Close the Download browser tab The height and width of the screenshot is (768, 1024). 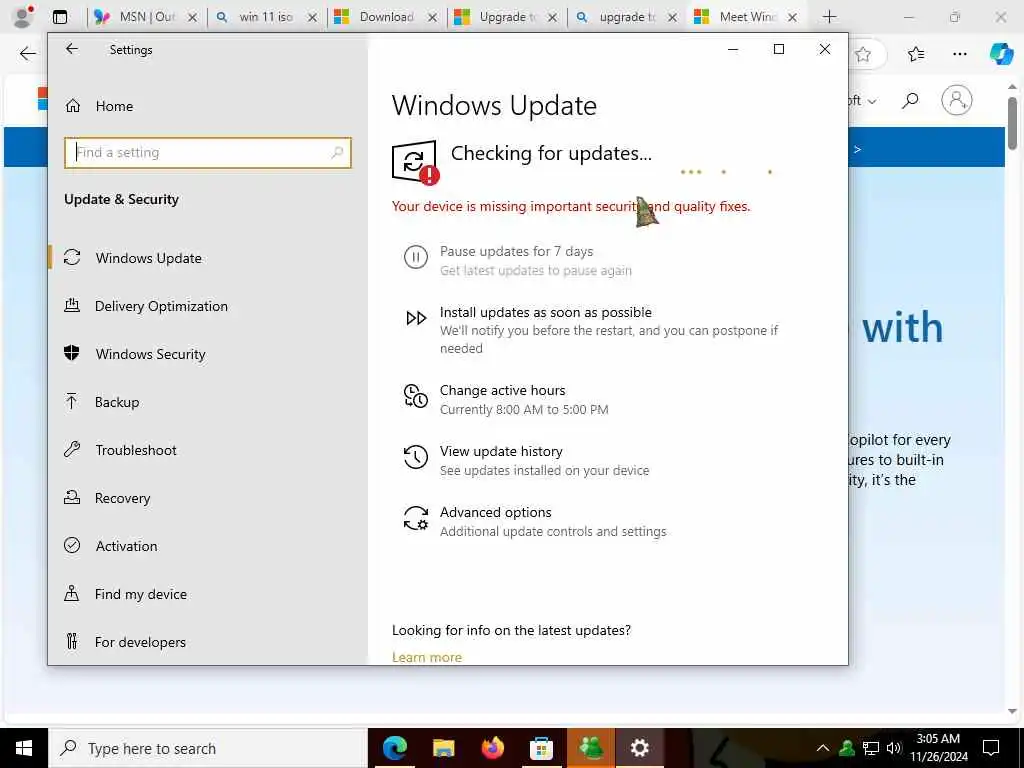coord(432,18)
